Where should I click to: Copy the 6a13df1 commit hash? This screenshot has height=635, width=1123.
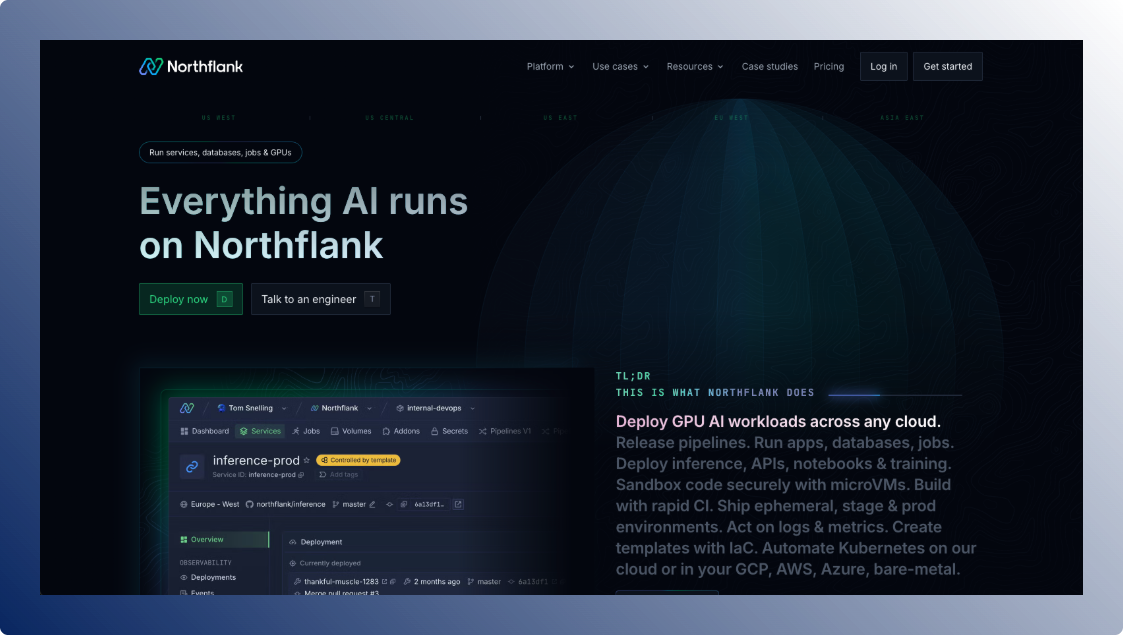coord(404,505)
